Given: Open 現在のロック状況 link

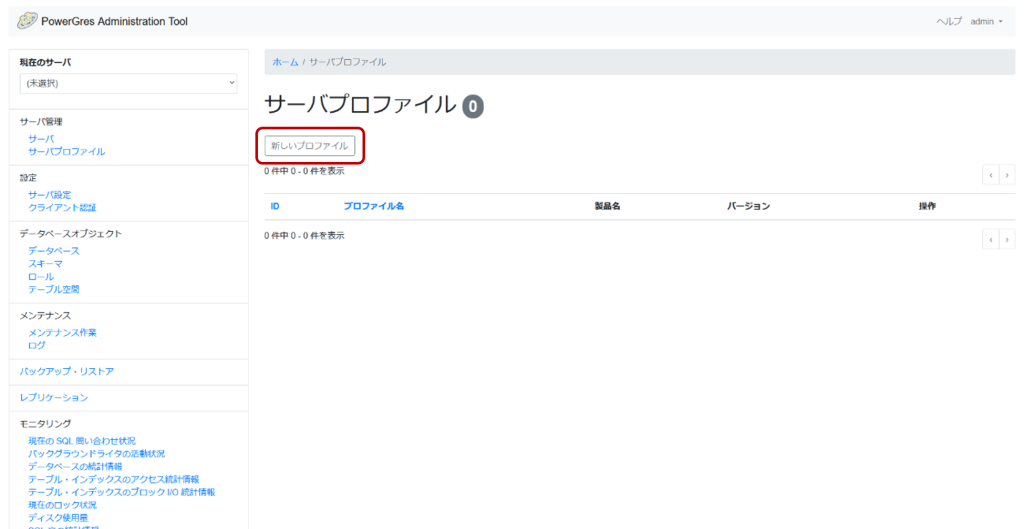Looking at the screenshot, I should [x=62, y=505].
